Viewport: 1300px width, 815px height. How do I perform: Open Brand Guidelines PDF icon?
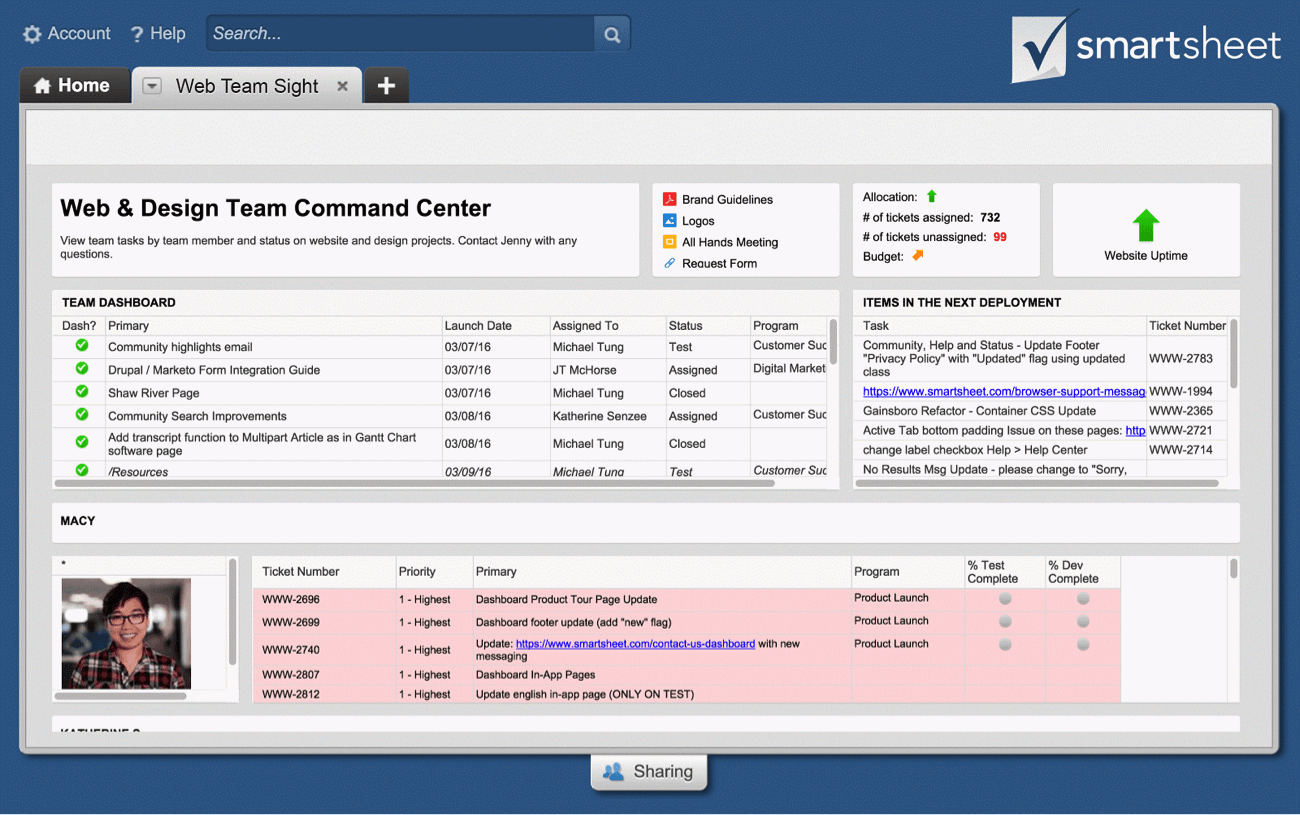[670, 199]
